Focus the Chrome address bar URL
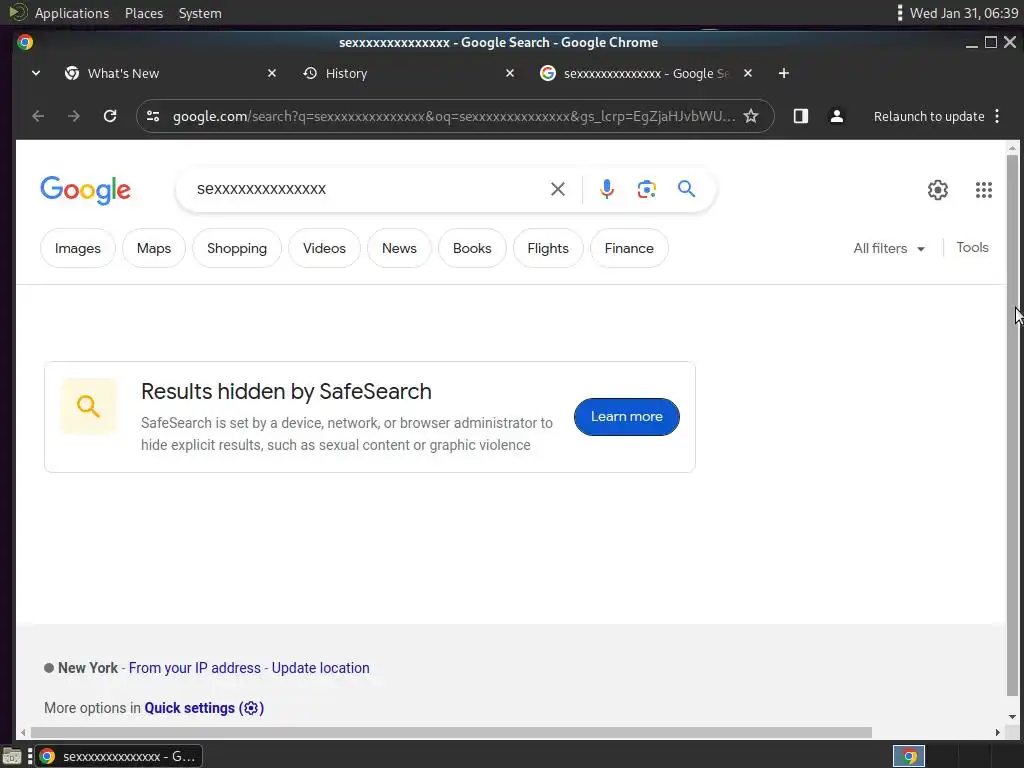 (x=453, y=116)
